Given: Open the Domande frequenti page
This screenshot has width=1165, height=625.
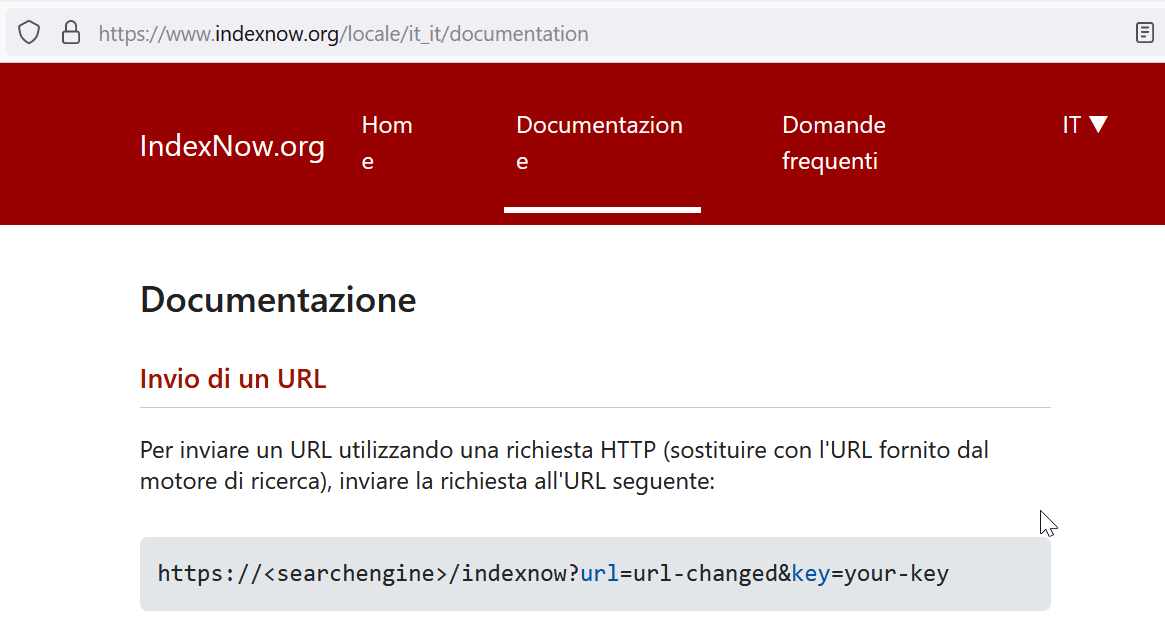Looking at the screenshot, I should pyautogui.click(x=834, y=143).
